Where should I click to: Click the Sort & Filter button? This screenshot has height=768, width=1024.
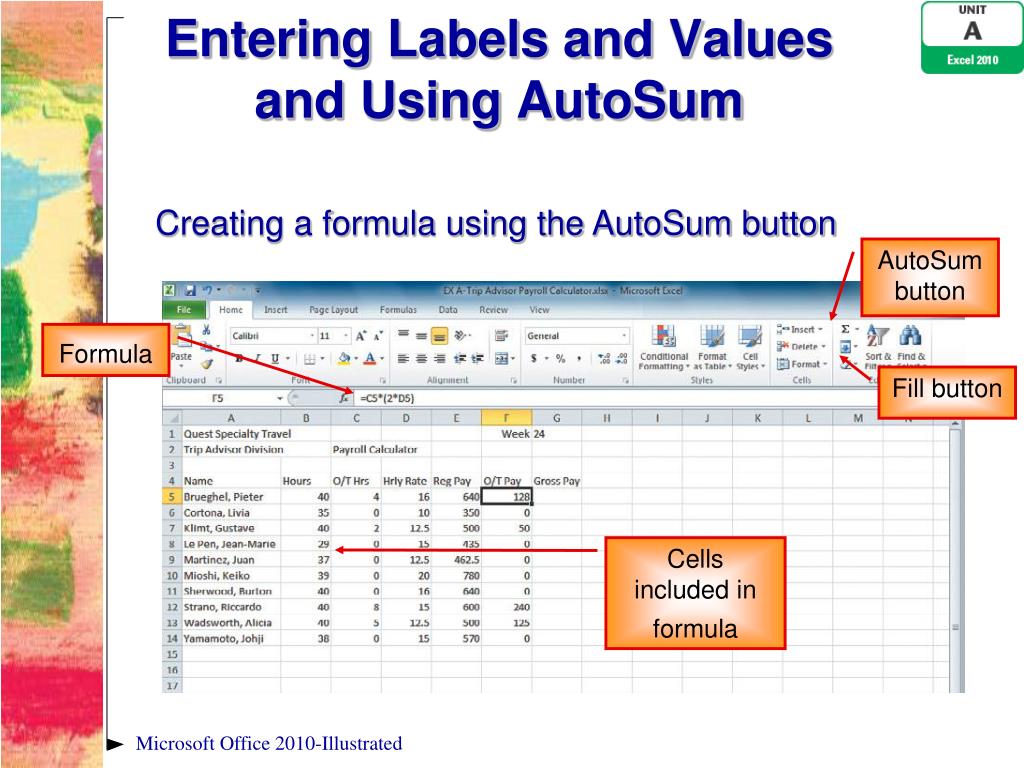[878, 346]
